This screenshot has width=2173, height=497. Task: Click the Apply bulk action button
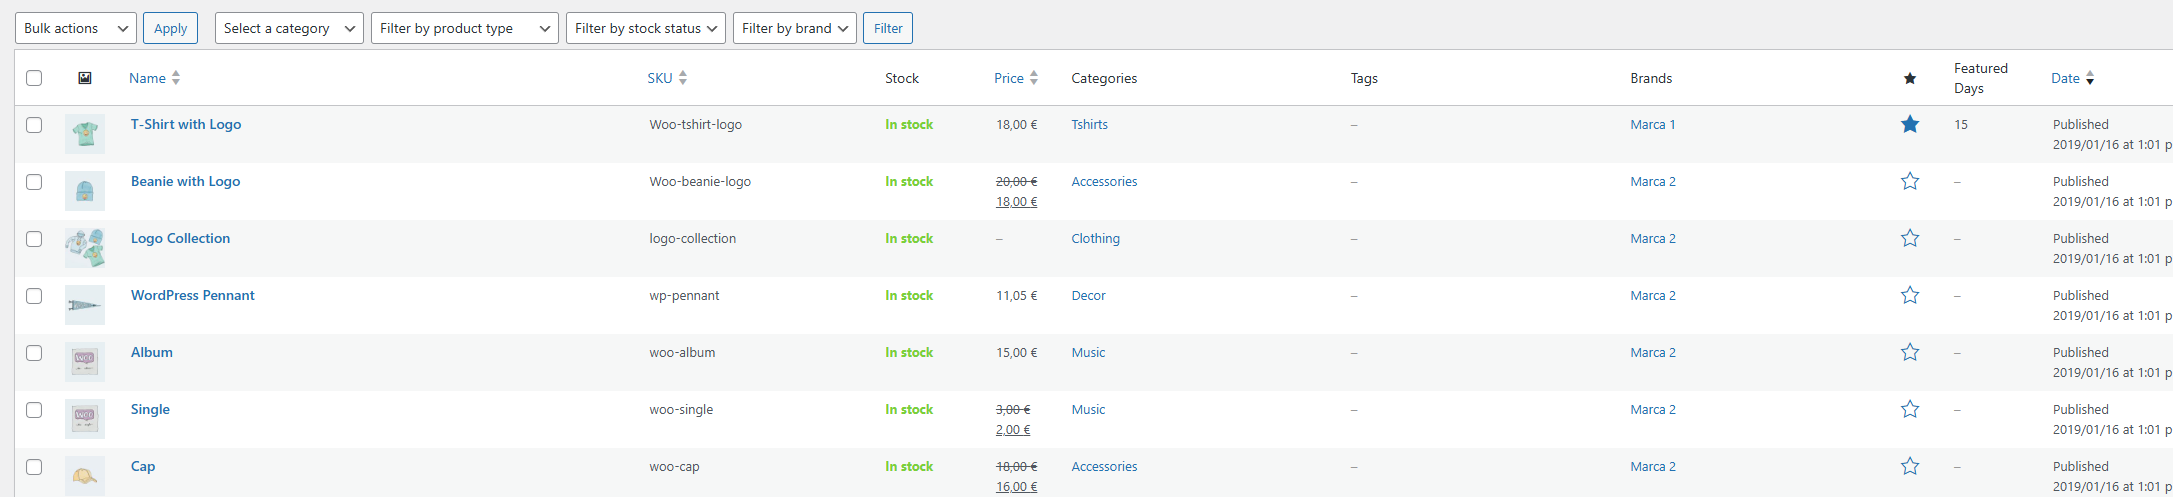(x=171, y=28)
